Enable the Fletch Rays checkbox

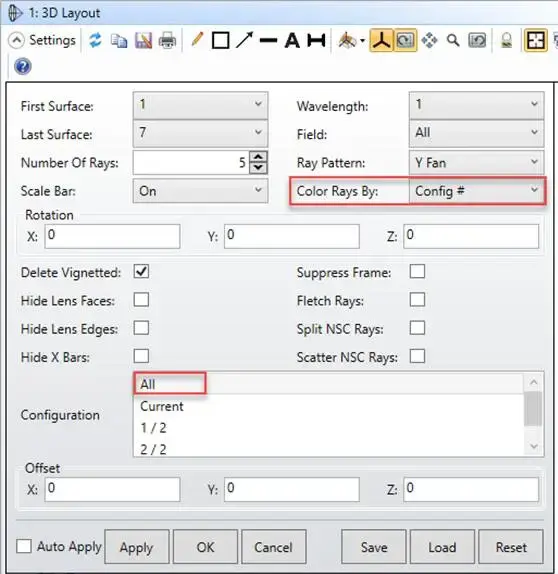(417, 300)
